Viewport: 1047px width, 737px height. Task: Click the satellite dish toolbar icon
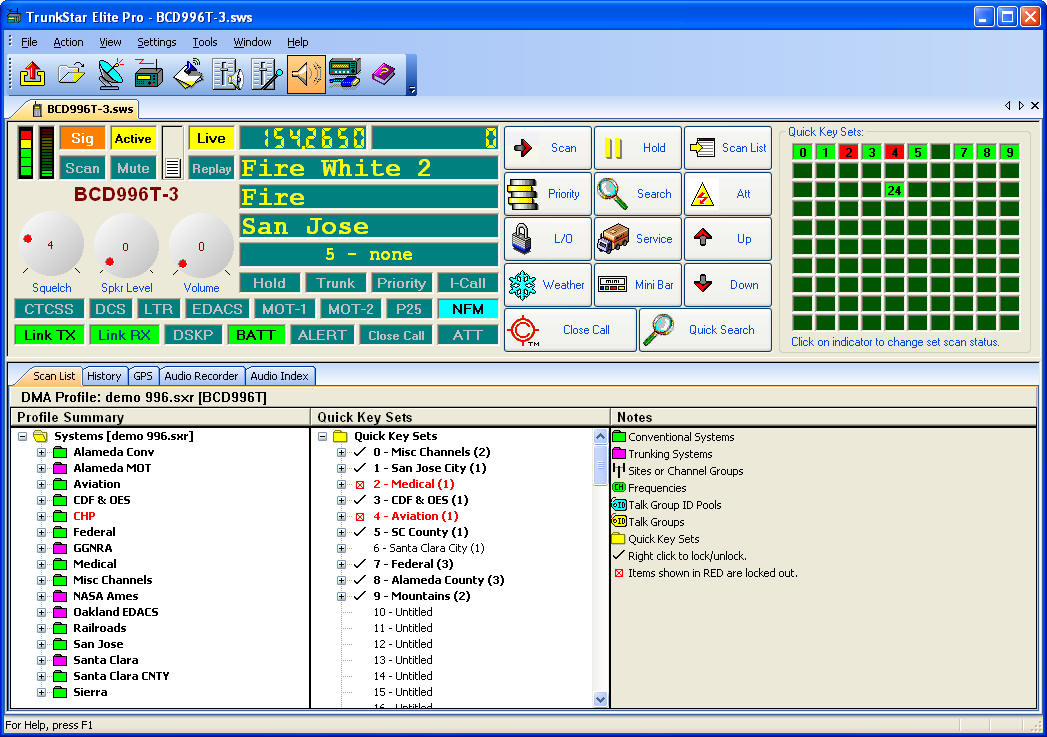pyautogui.click(x=110, y=73)
